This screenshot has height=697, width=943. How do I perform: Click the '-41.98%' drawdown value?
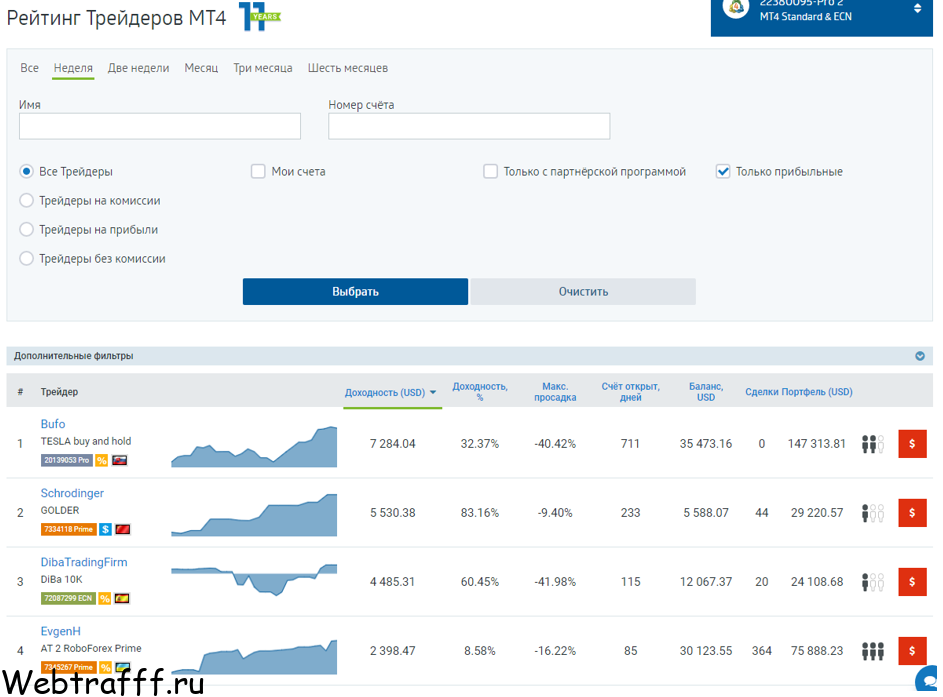point(555,582)
